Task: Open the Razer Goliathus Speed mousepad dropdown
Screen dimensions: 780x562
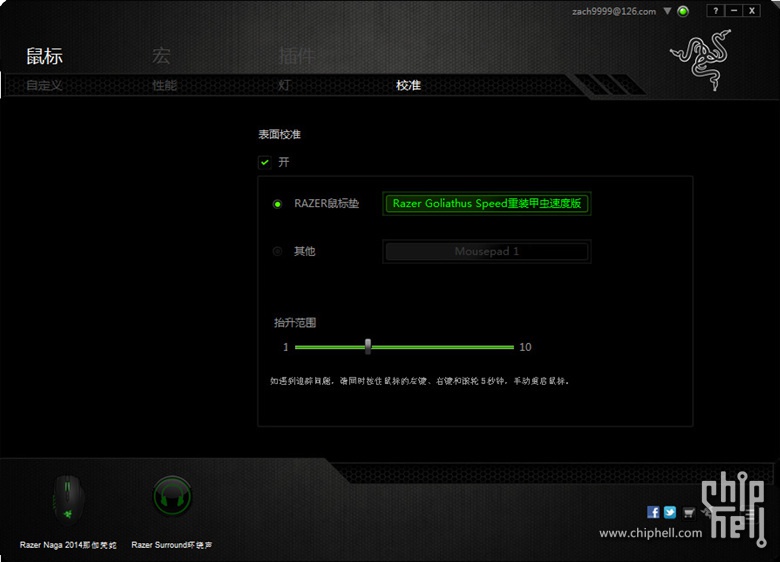Action: (x=487, y=203)
